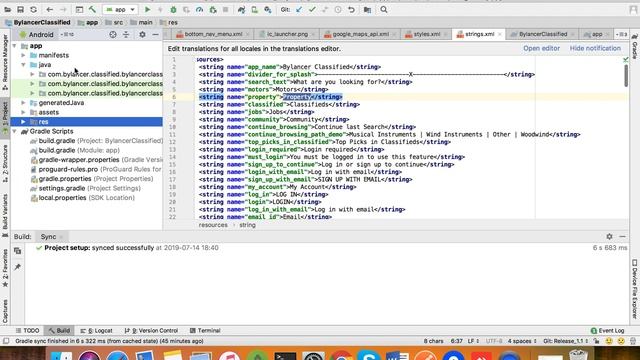
Task: Toggle the Device File Explorer panel
Action: pyautogui.click(x=635, y=288)
